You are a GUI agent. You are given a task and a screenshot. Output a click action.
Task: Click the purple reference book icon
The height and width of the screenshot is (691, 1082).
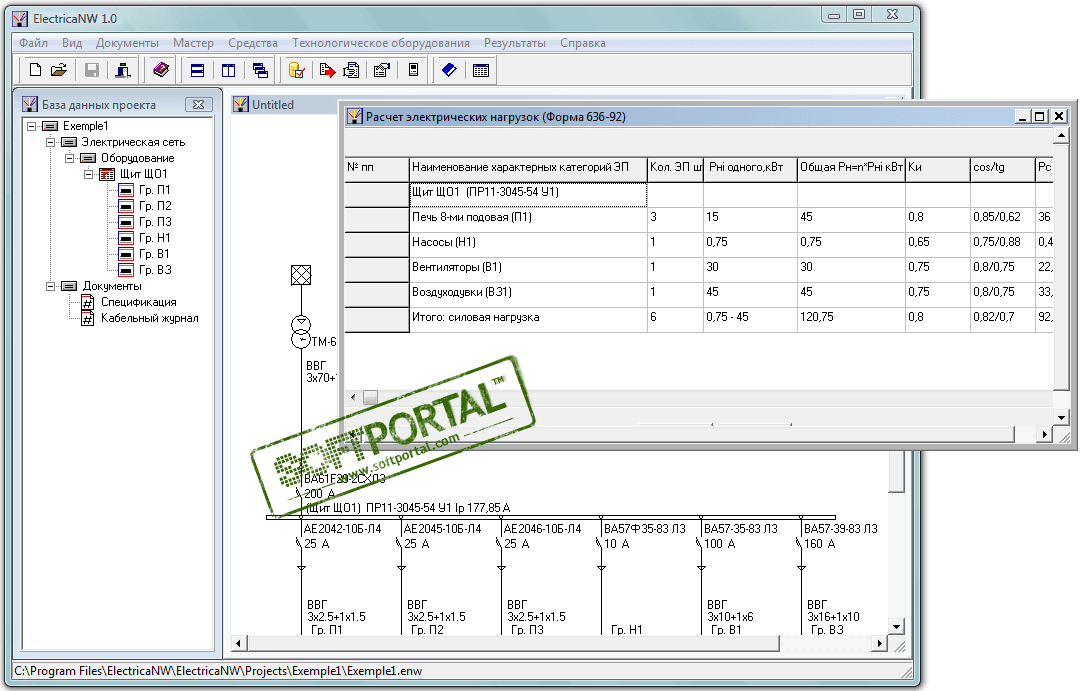click(x=161, y=70)
